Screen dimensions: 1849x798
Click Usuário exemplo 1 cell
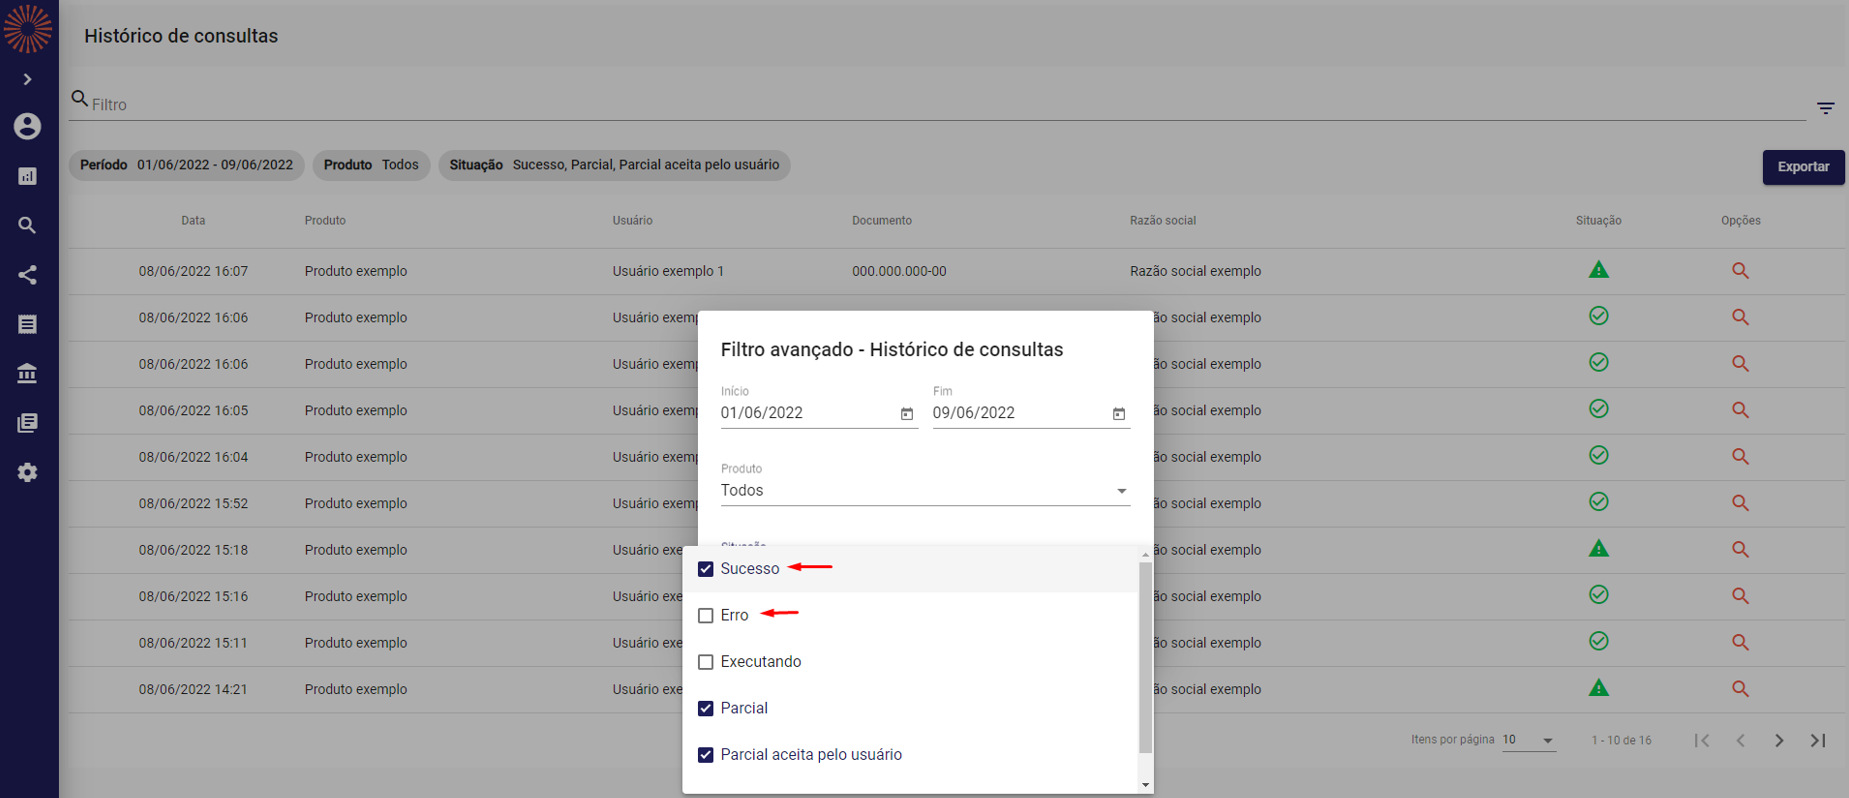point(668,271)
